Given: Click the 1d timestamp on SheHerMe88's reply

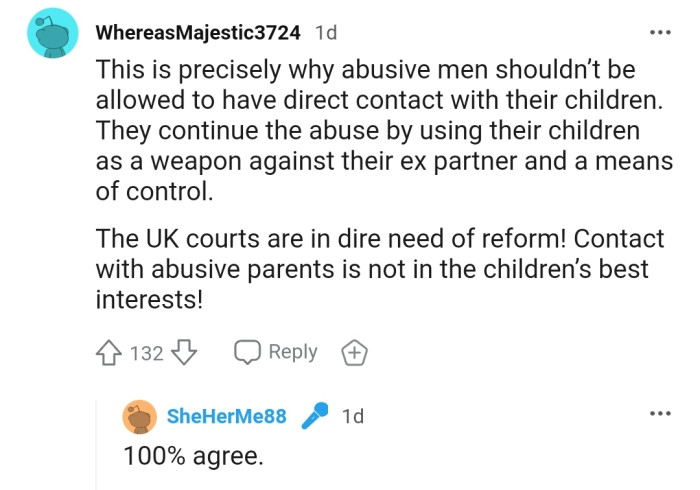Looking at the screenshot, I should [353, 416].
